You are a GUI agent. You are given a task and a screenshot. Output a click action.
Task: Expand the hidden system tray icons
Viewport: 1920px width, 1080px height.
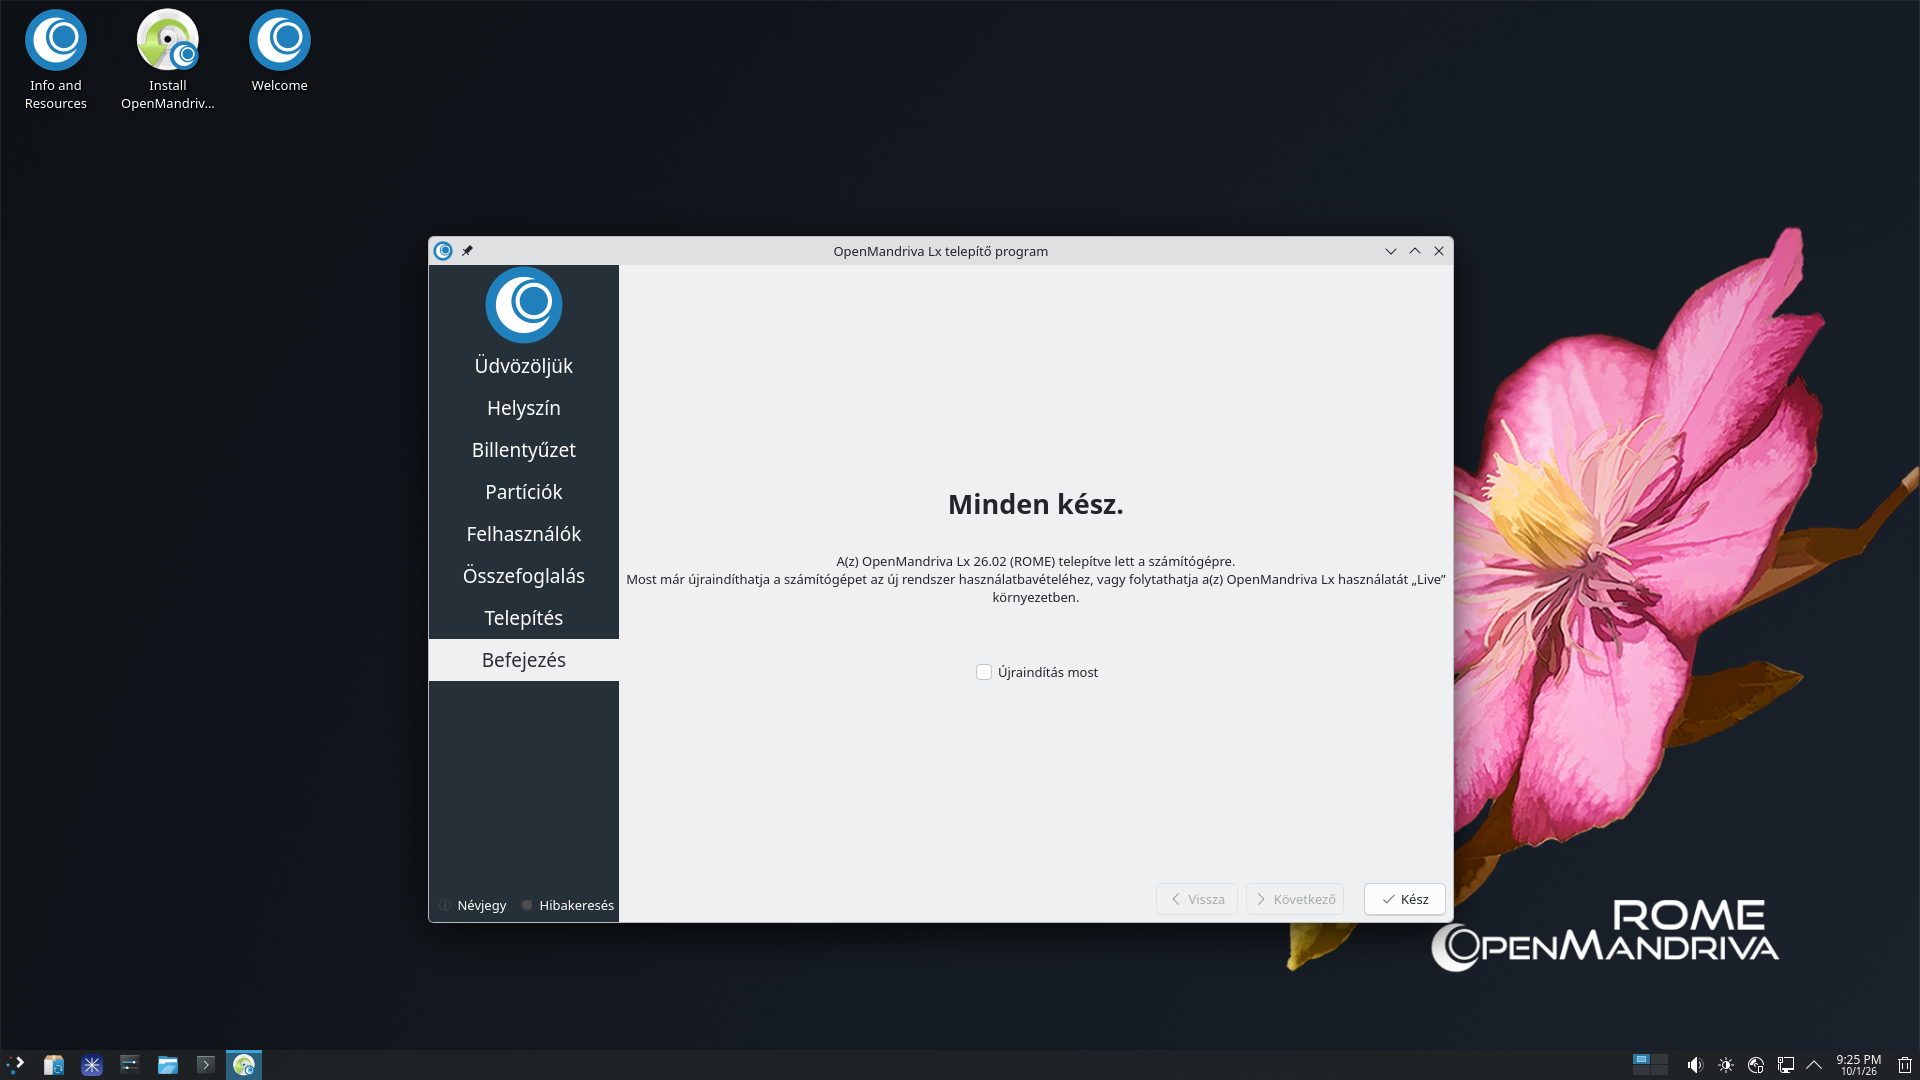tap(1814, 1065)
